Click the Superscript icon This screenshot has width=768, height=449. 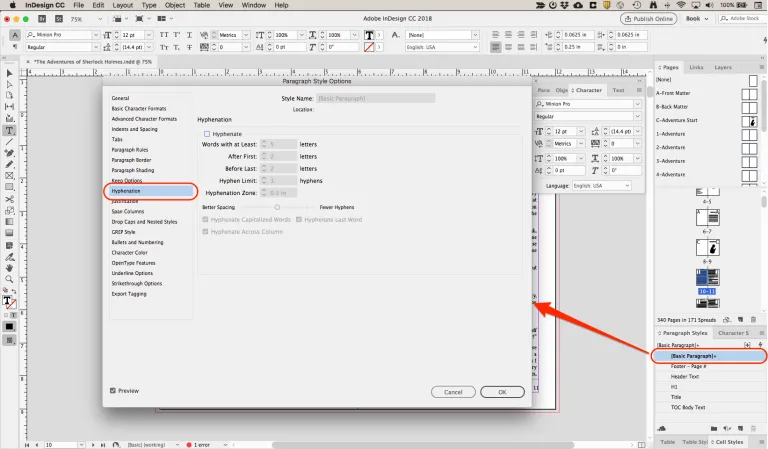tap(176, 35)
